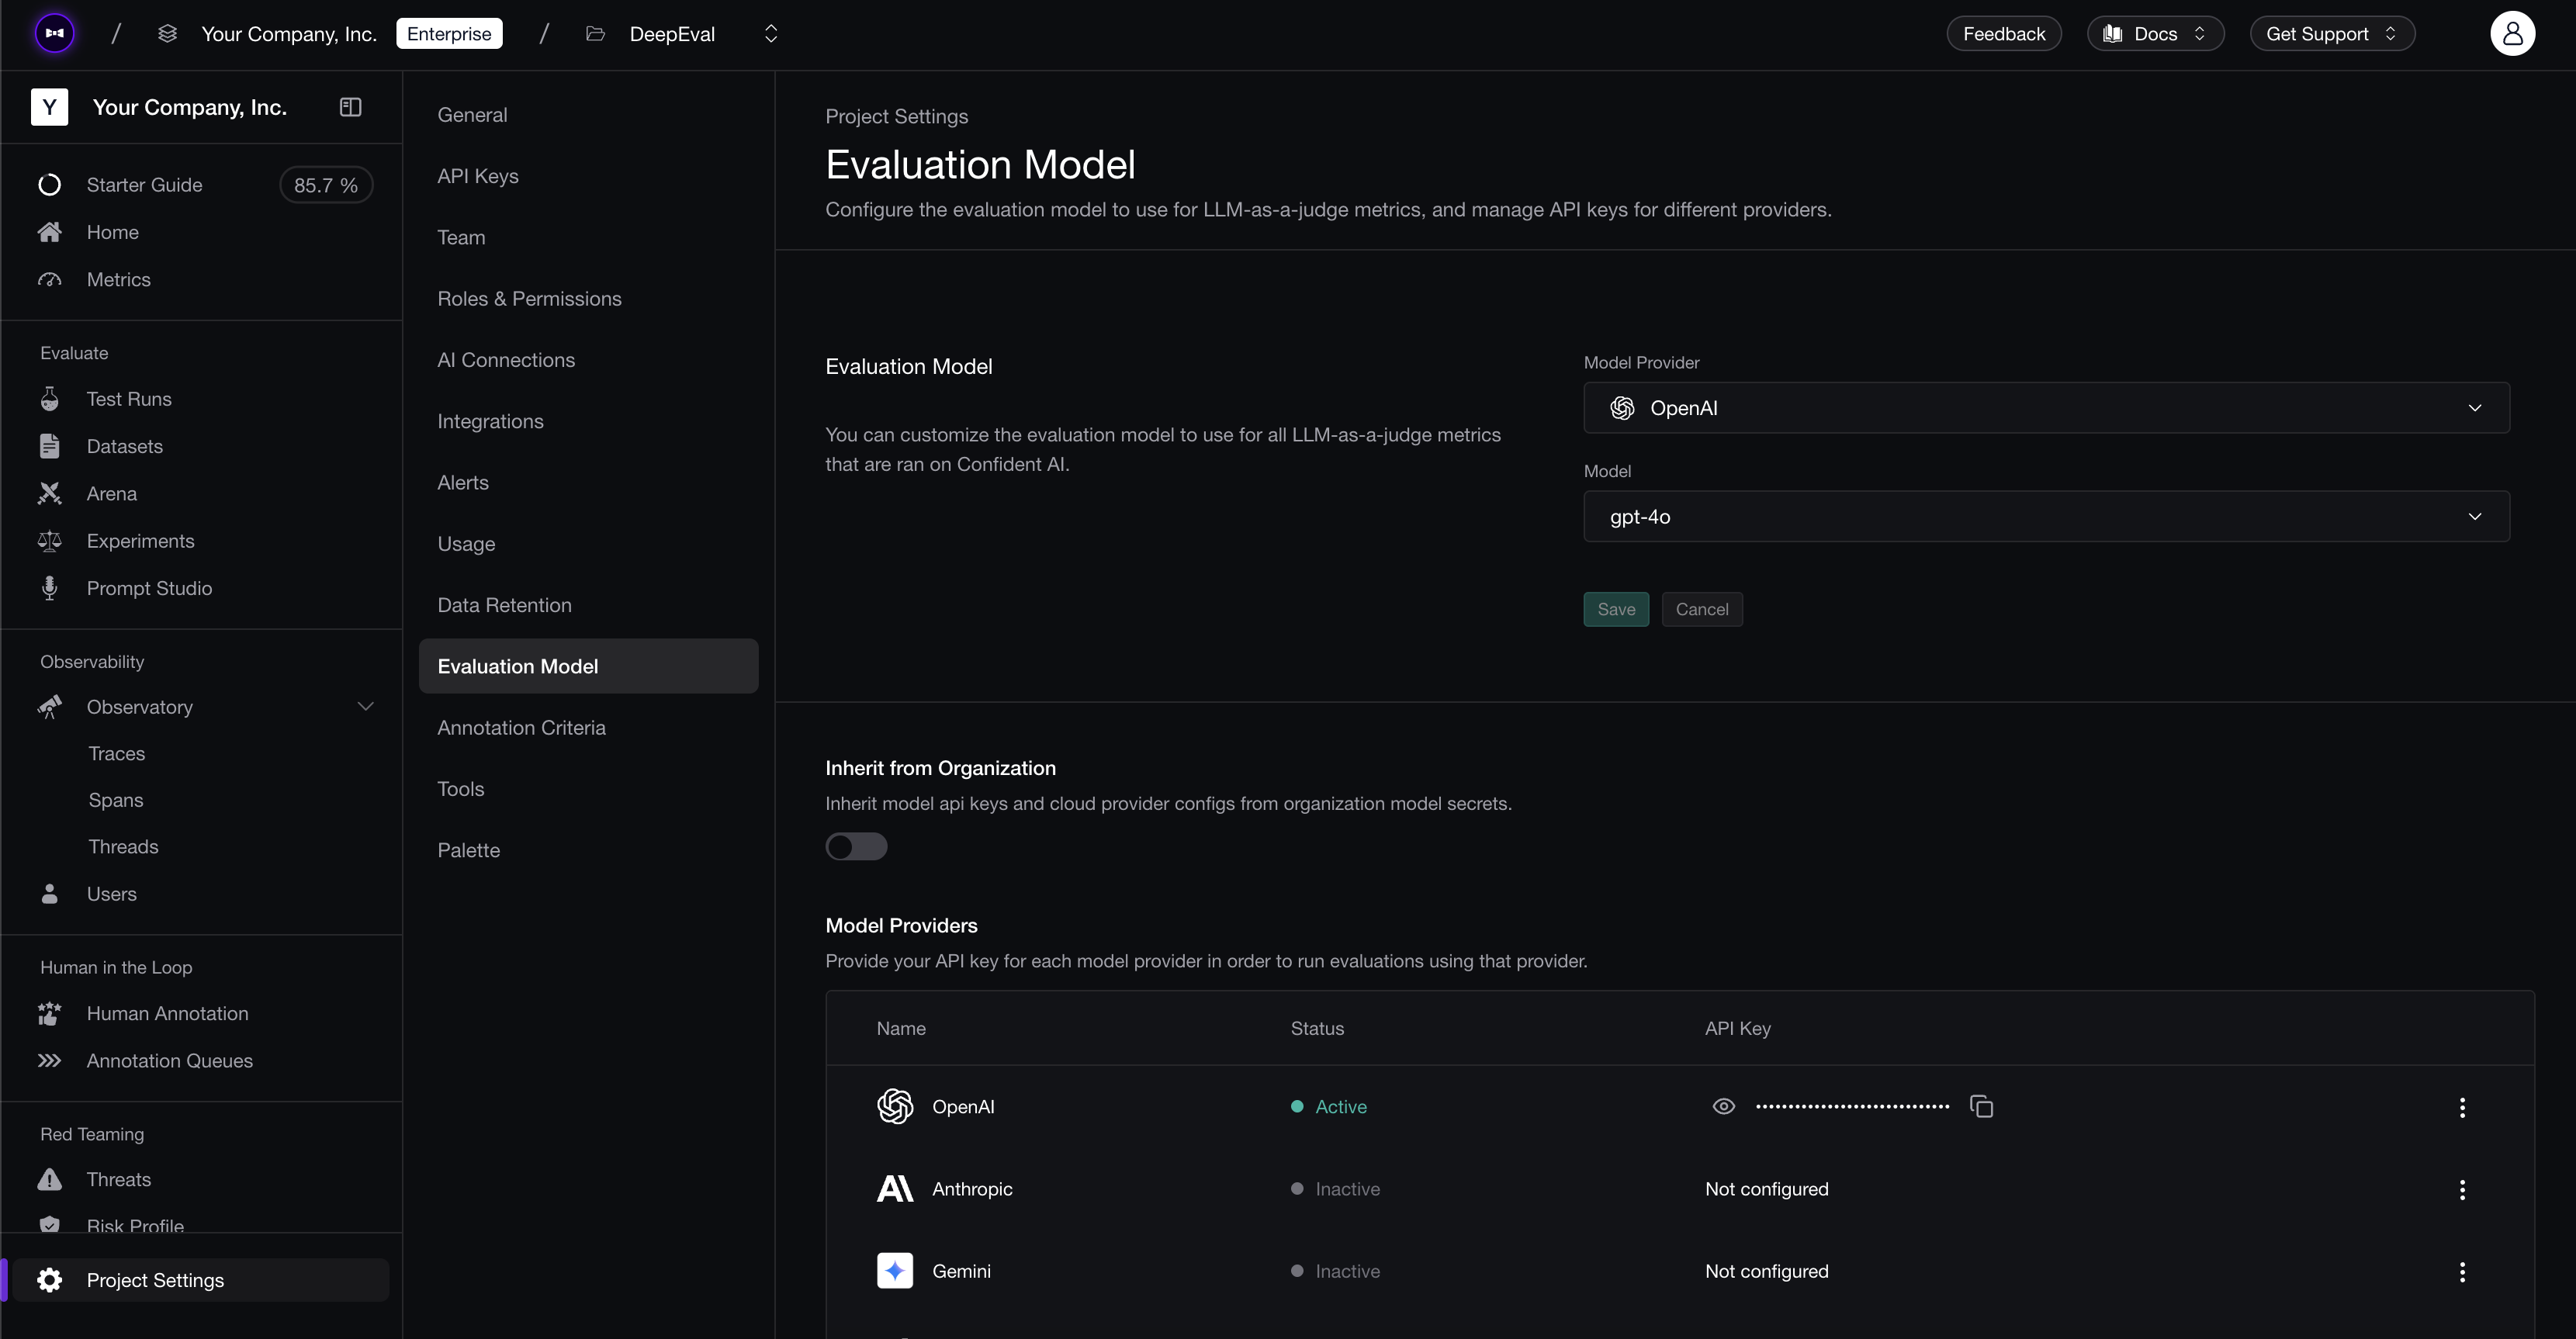Open Anthropic row three-dot options menu
The width and height of the screenshot is (2576, 1339).
2461,1189
